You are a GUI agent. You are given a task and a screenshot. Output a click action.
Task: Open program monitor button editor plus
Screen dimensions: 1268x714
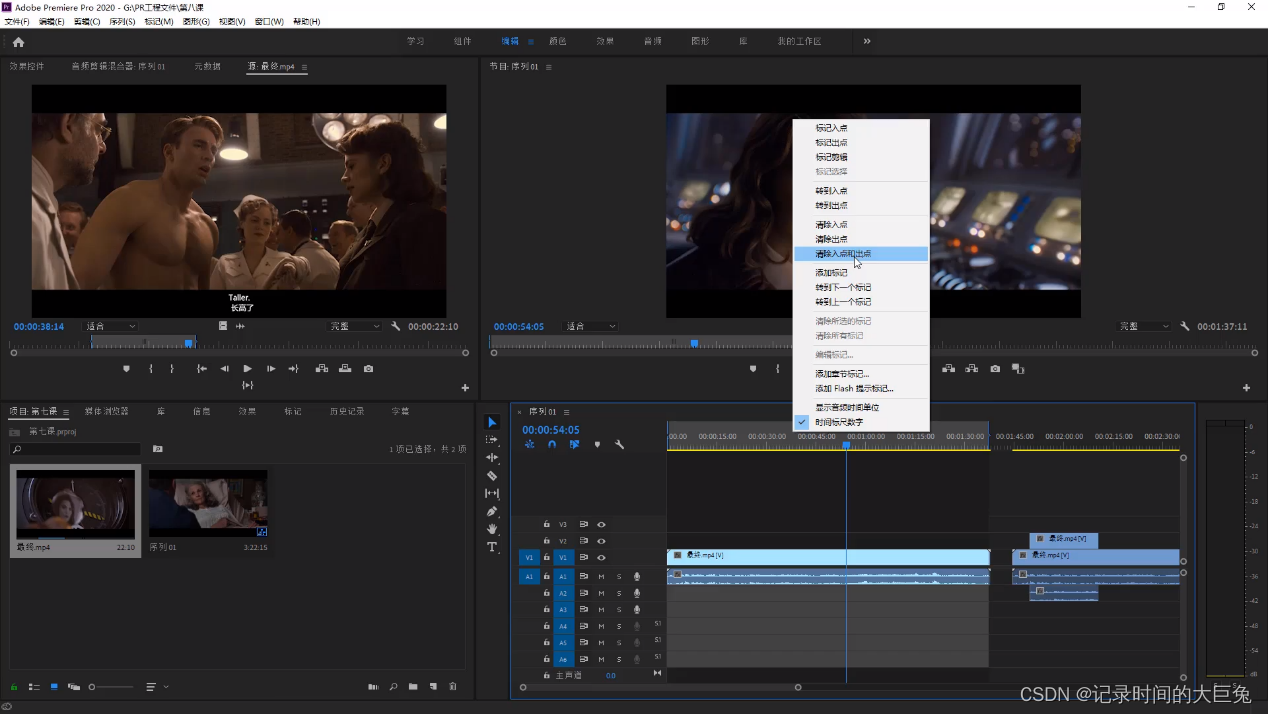tap(1246, 388)
